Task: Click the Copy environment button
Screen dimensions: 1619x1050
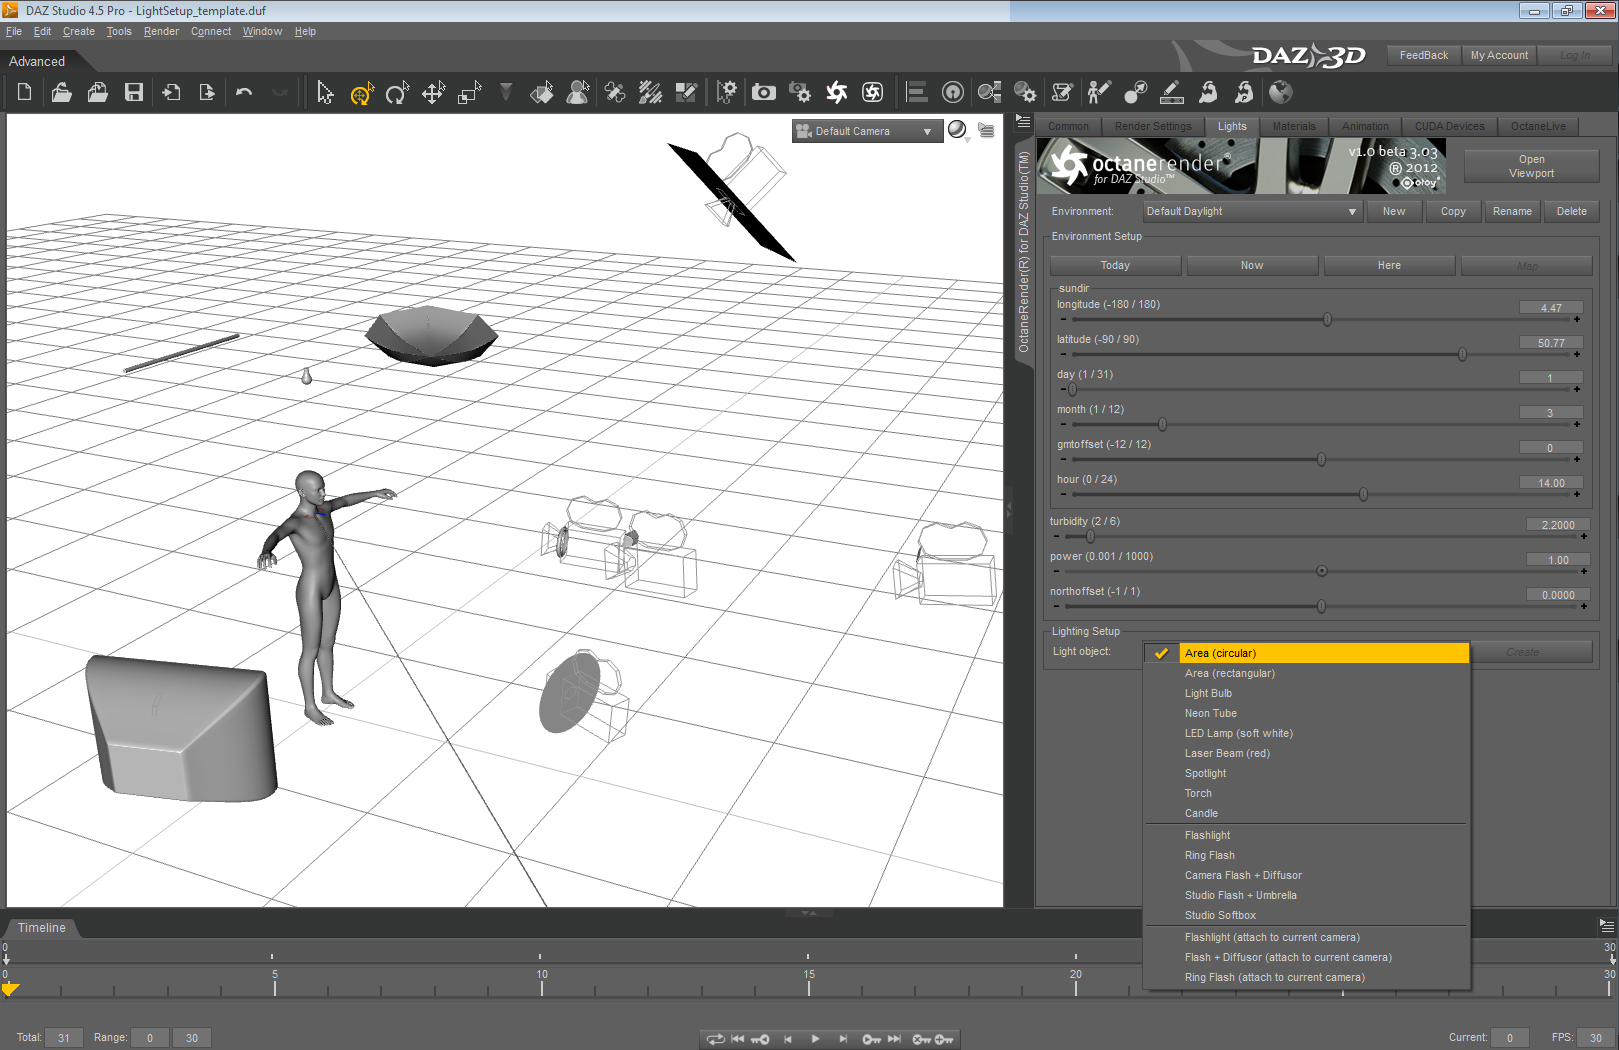Action: click(1453, 212)
